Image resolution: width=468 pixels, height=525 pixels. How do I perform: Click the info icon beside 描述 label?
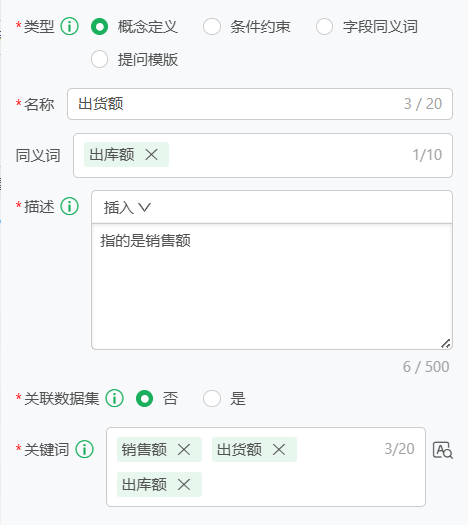tap(70, 206)
